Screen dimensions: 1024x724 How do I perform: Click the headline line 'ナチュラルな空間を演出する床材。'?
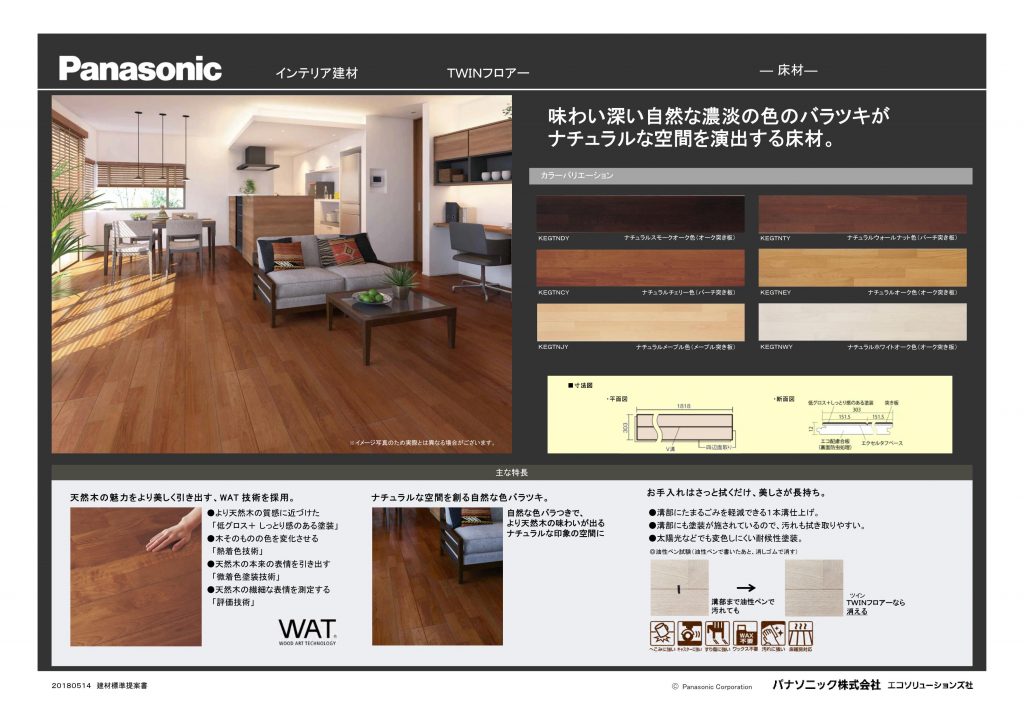coord(692,139)
